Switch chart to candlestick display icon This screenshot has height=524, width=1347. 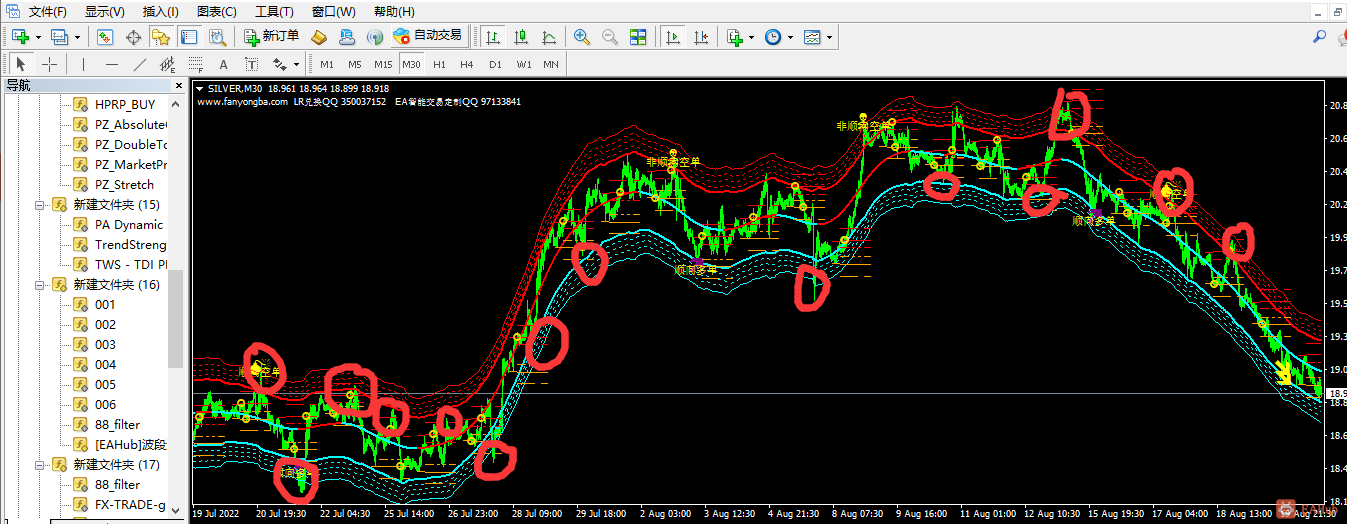[x=520, y=37]
